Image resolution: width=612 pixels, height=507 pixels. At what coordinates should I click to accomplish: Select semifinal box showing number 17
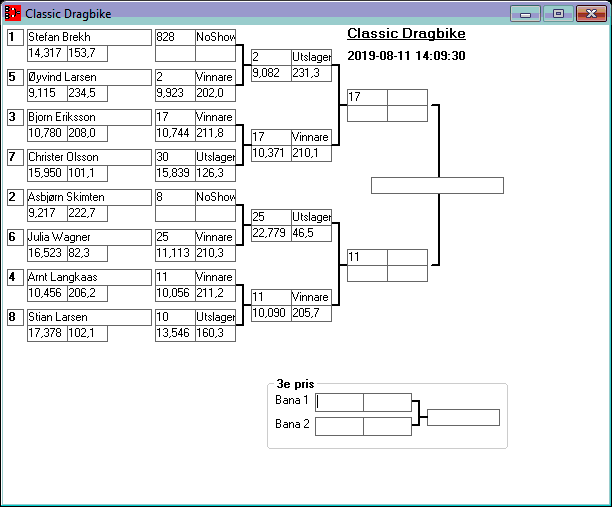[x=366, y=97]
